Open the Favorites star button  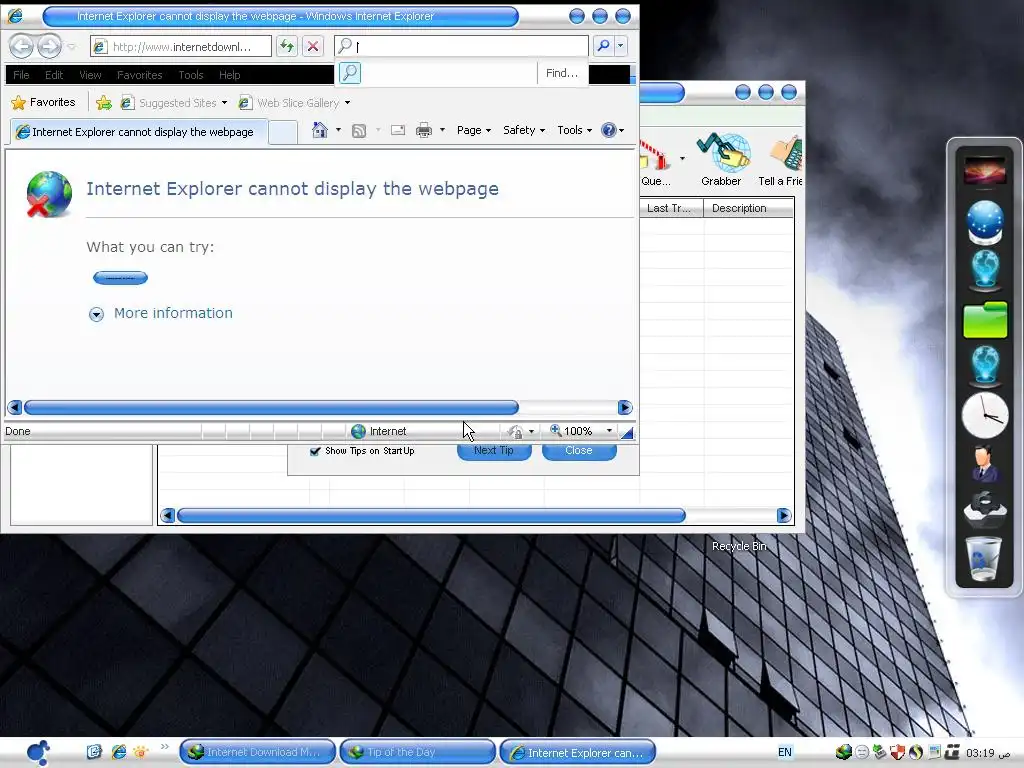pos(44,103)
